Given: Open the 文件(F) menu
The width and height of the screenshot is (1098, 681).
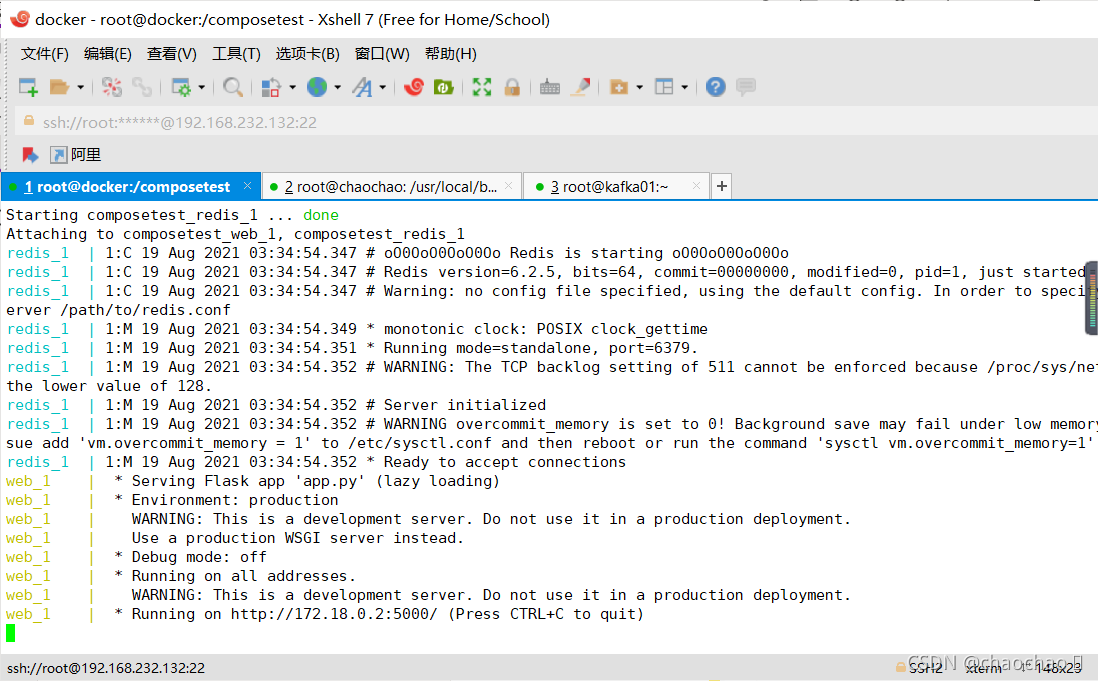Looking at the screenshot, I should click(45, 54).
